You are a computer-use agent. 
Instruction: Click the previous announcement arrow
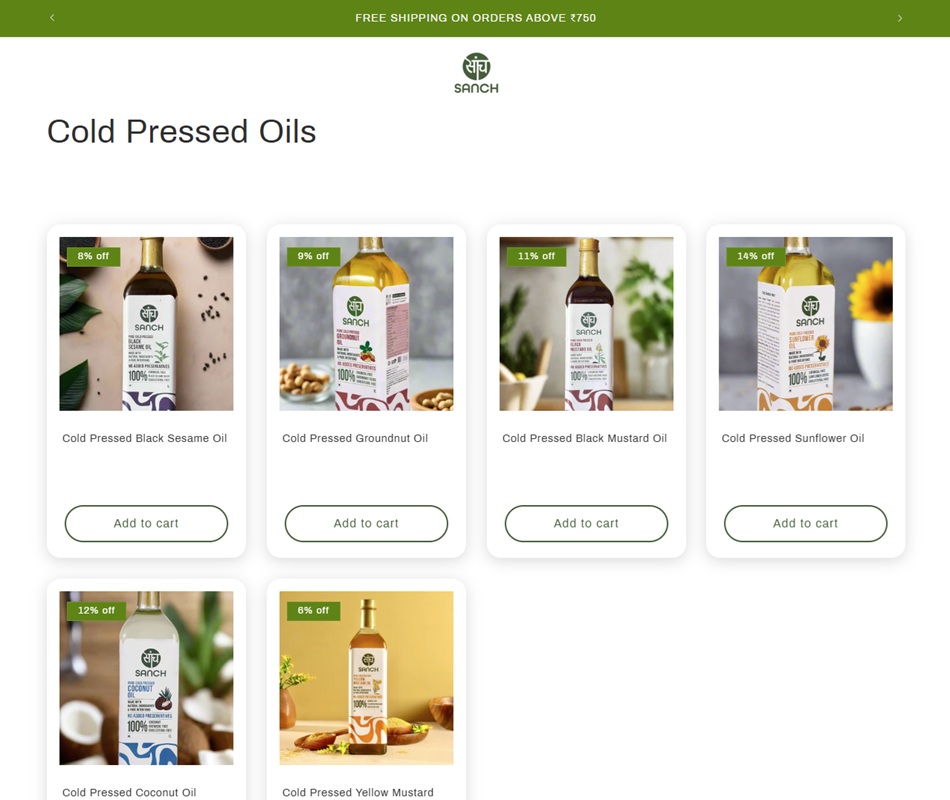point(52,18)
